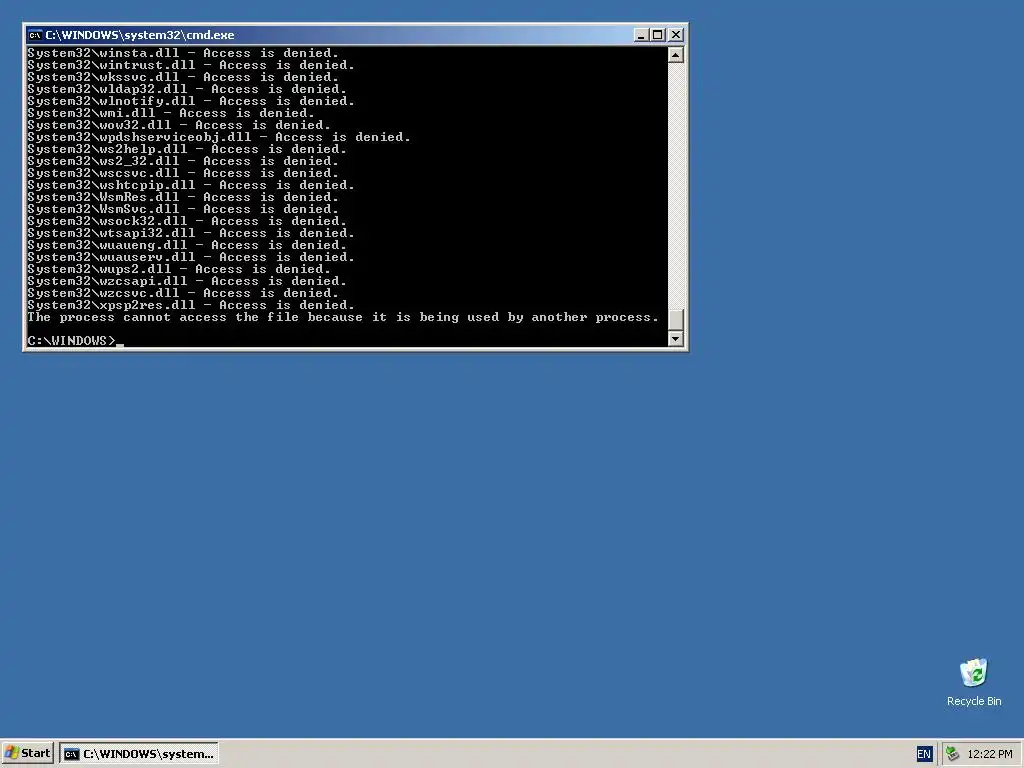Open the Start menu

pyautogui.click(x=27, y=753)
